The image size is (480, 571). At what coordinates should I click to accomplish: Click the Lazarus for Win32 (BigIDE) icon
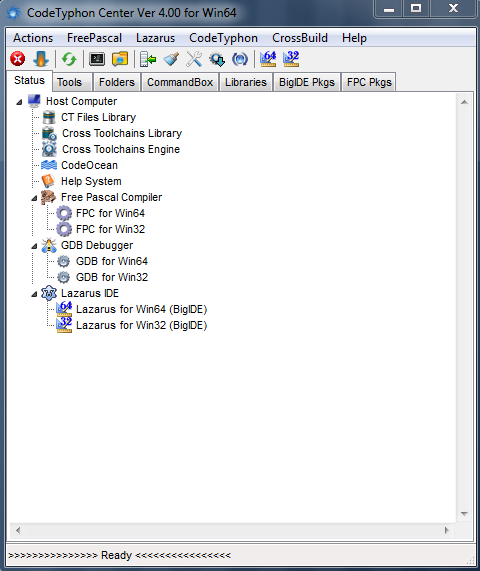[64, 325]
